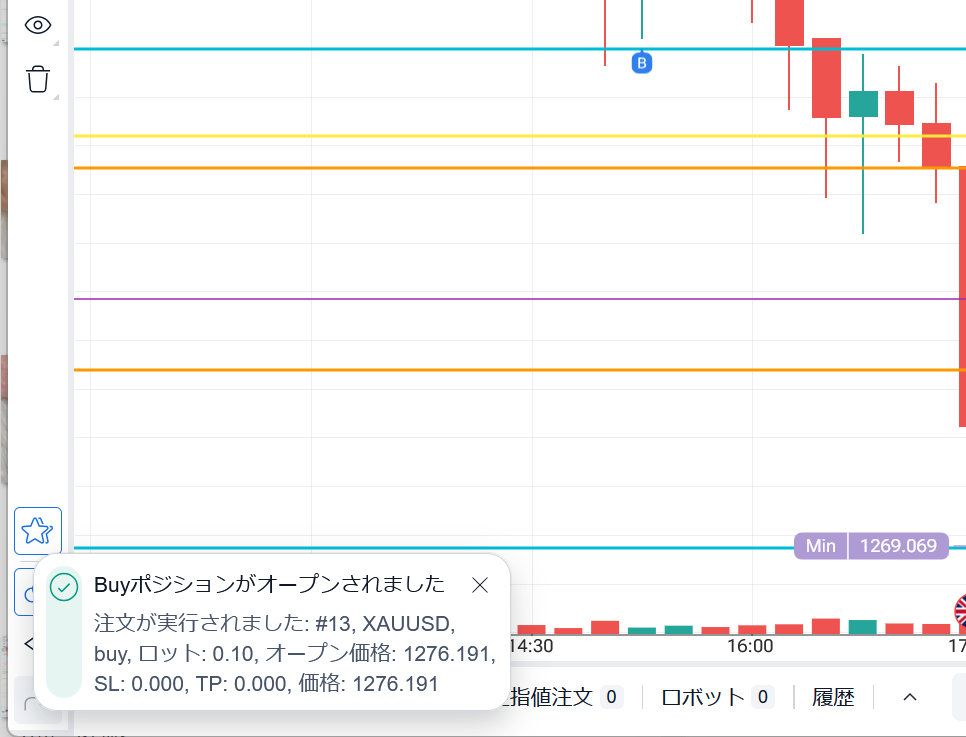
Task: Click the trash bin delete drawings icon
Action: coord(38,79)
